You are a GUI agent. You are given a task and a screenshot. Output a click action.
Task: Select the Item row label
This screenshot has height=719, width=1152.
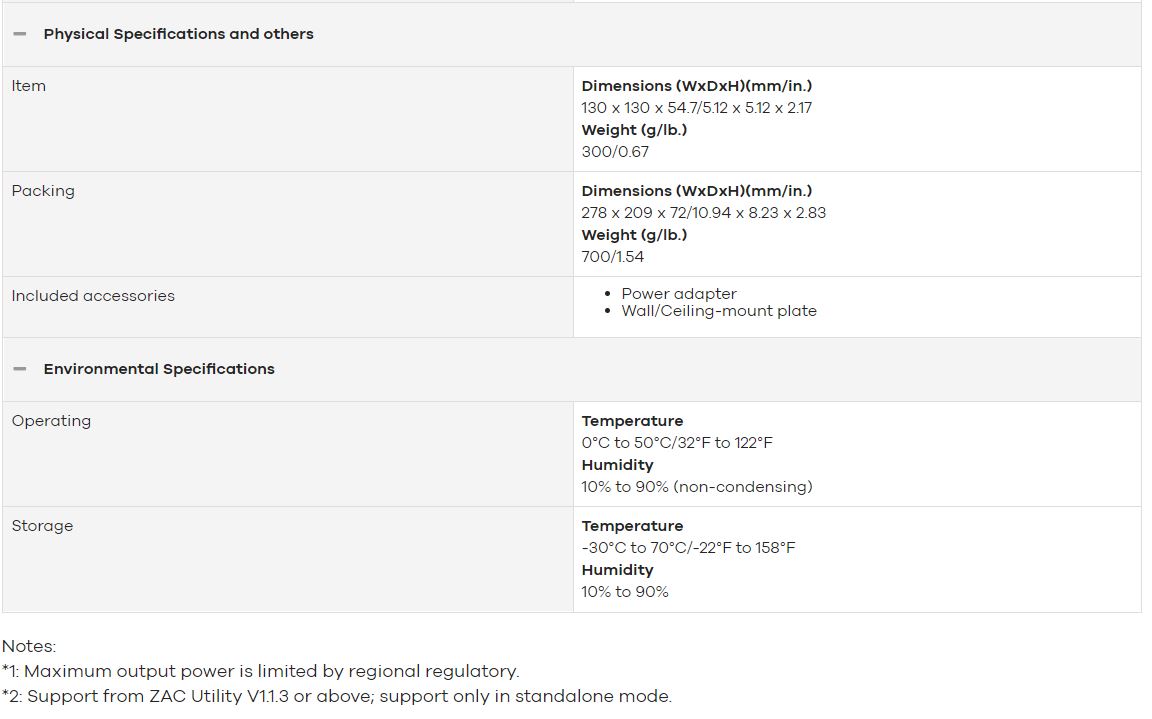click(29, 86)
